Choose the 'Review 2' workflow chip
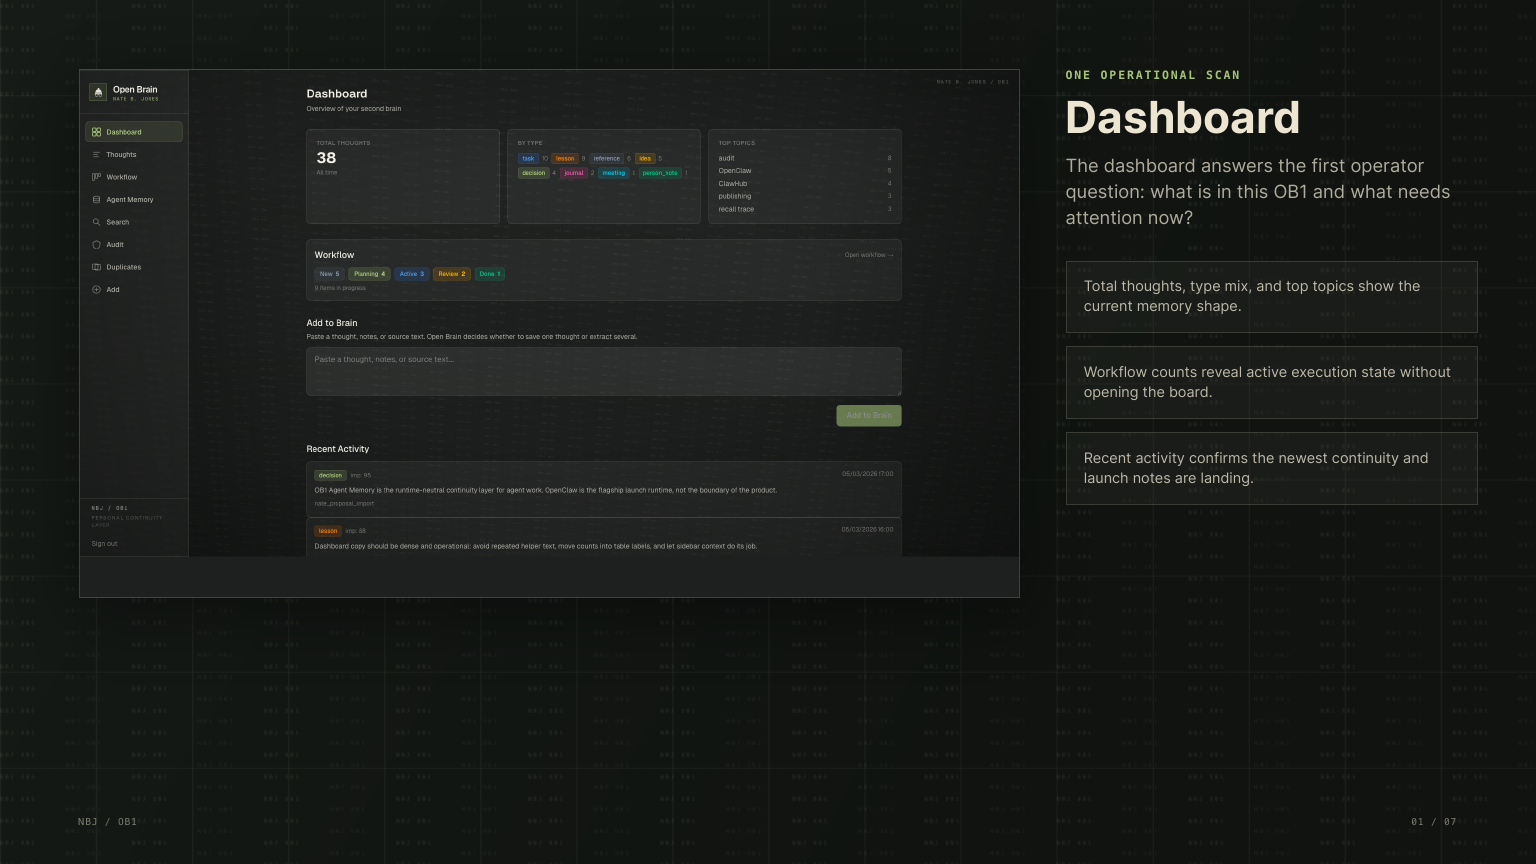The image size is (1536, 864). [x=452, y=274]
